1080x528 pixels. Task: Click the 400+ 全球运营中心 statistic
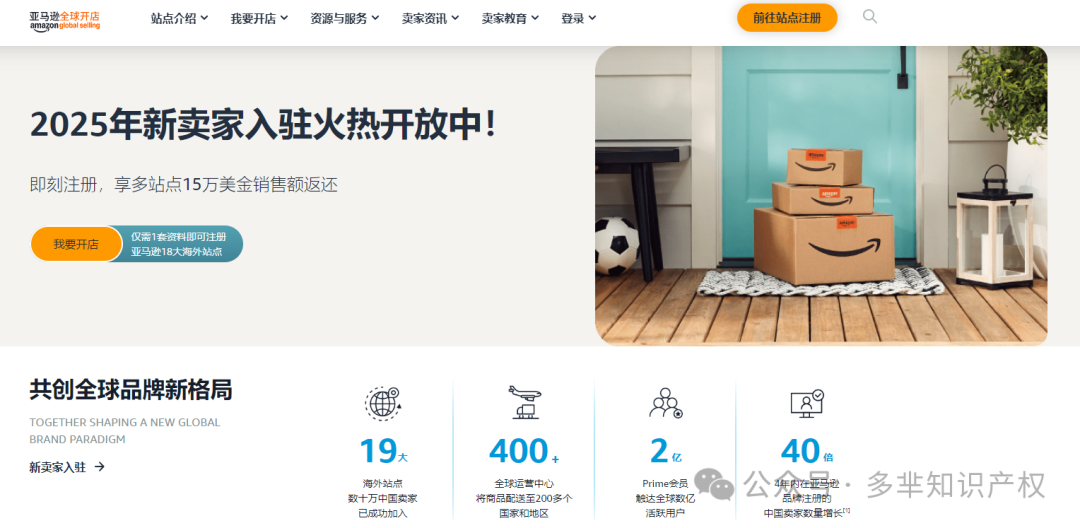click(524, 451)
